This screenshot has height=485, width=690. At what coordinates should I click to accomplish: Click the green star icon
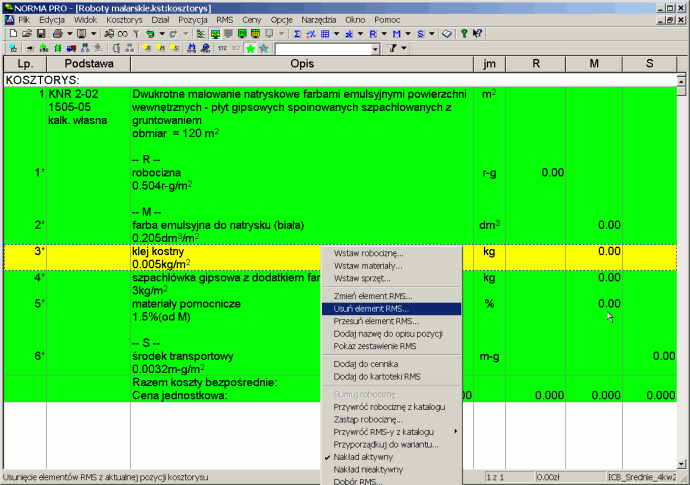(x=250, y=48)
